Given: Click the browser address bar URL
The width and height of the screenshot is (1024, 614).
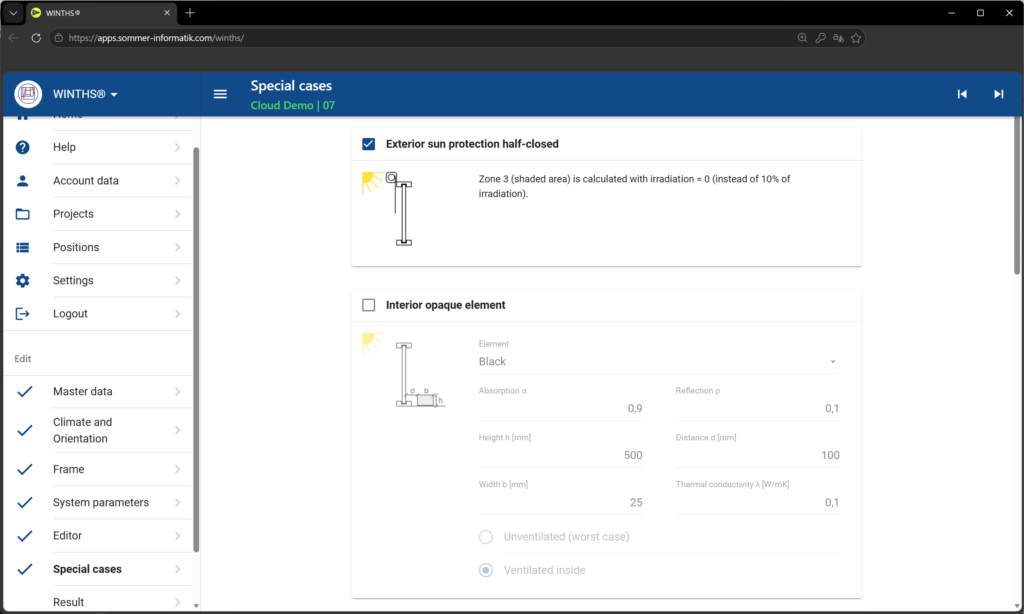Looking at the screenshot, I should 156,38.
